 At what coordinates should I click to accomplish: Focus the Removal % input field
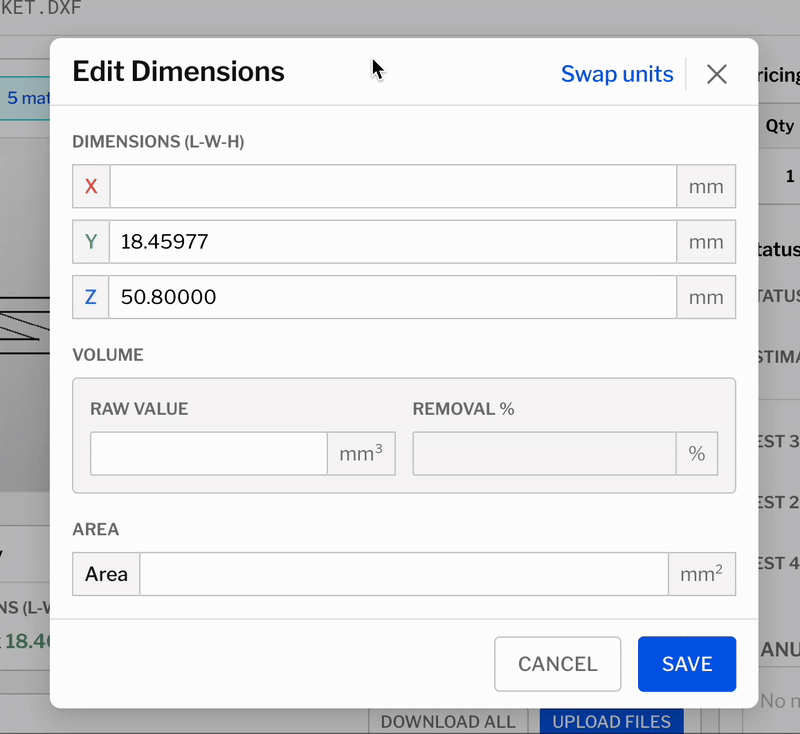point(544,454)
